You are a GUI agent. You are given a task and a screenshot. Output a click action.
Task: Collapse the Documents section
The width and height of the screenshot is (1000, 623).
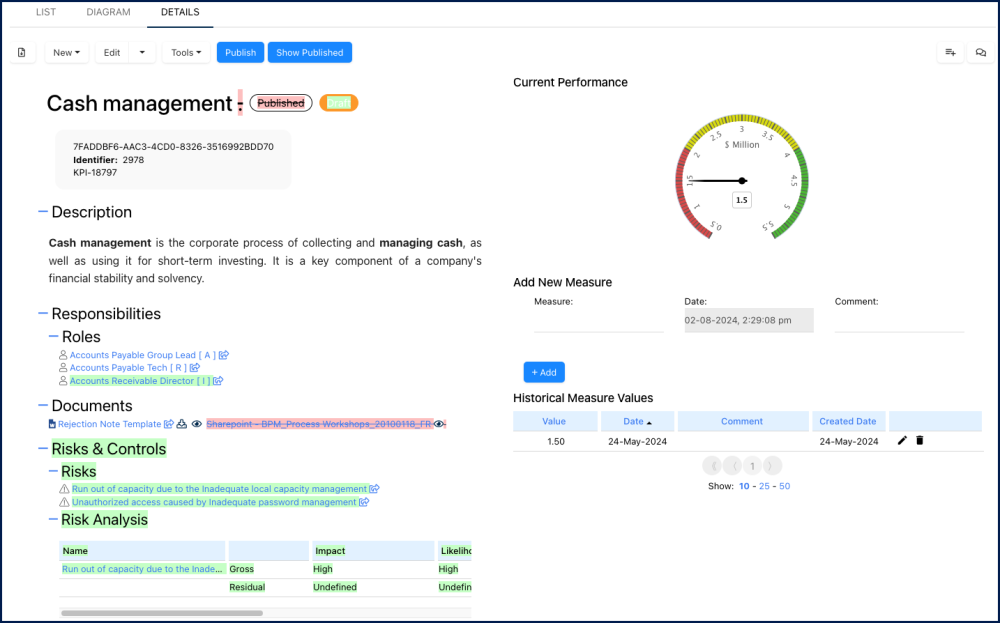[x=43, y=405]
